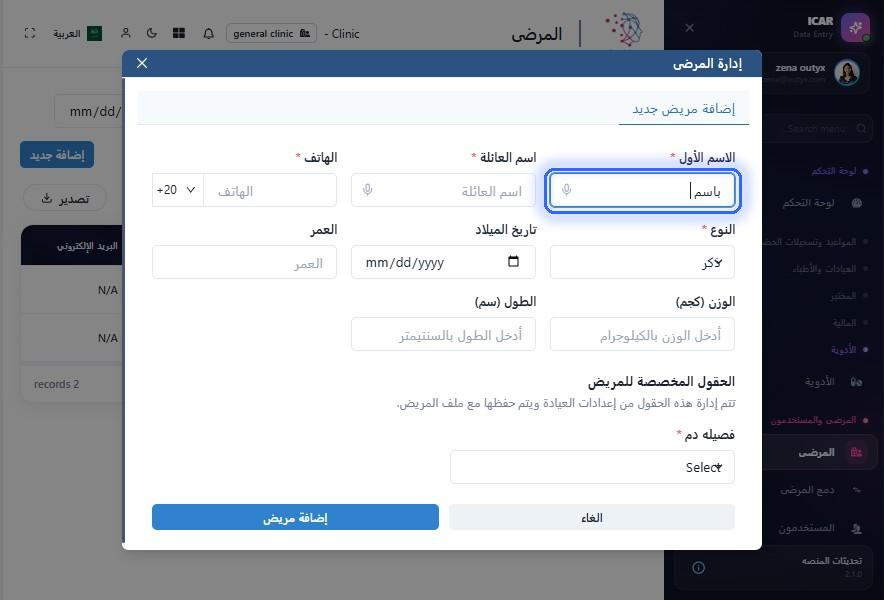This screenshot has width=884, height=600.
Task: Toggle dark mode moon icon
Action: (x=152, y=33)
